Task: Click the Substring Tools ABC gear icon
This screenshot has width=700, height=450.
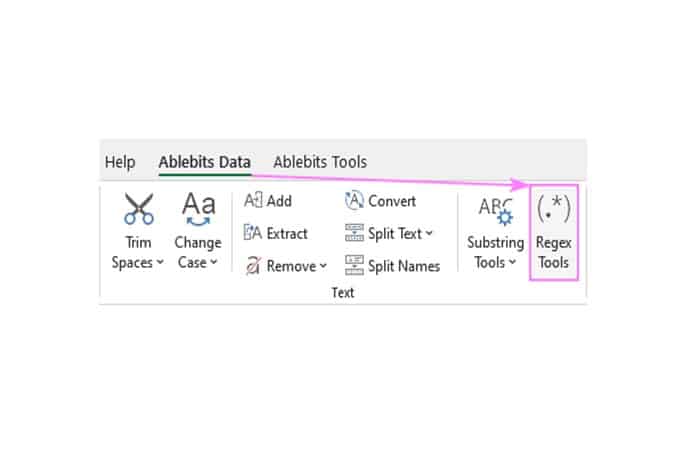Action: pyautogui.click(x=496, y=211)
